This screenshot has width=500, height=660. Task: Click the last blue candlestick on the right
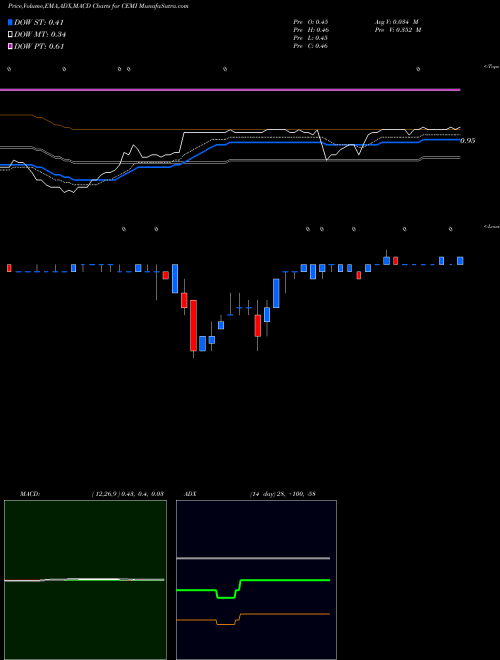tap(460, 261)
